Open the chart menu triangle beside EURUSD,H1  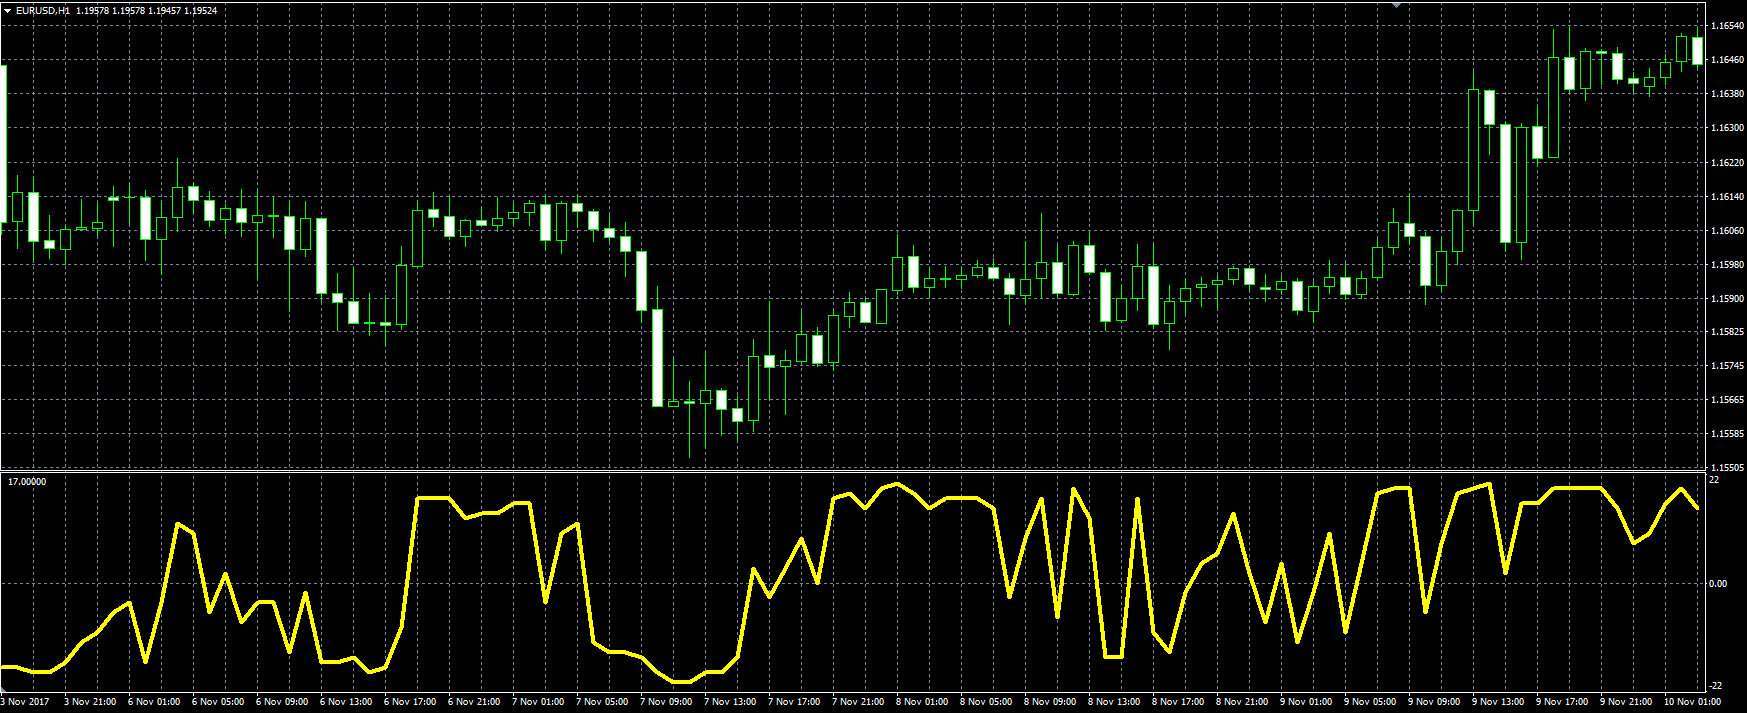pos(8,10)
